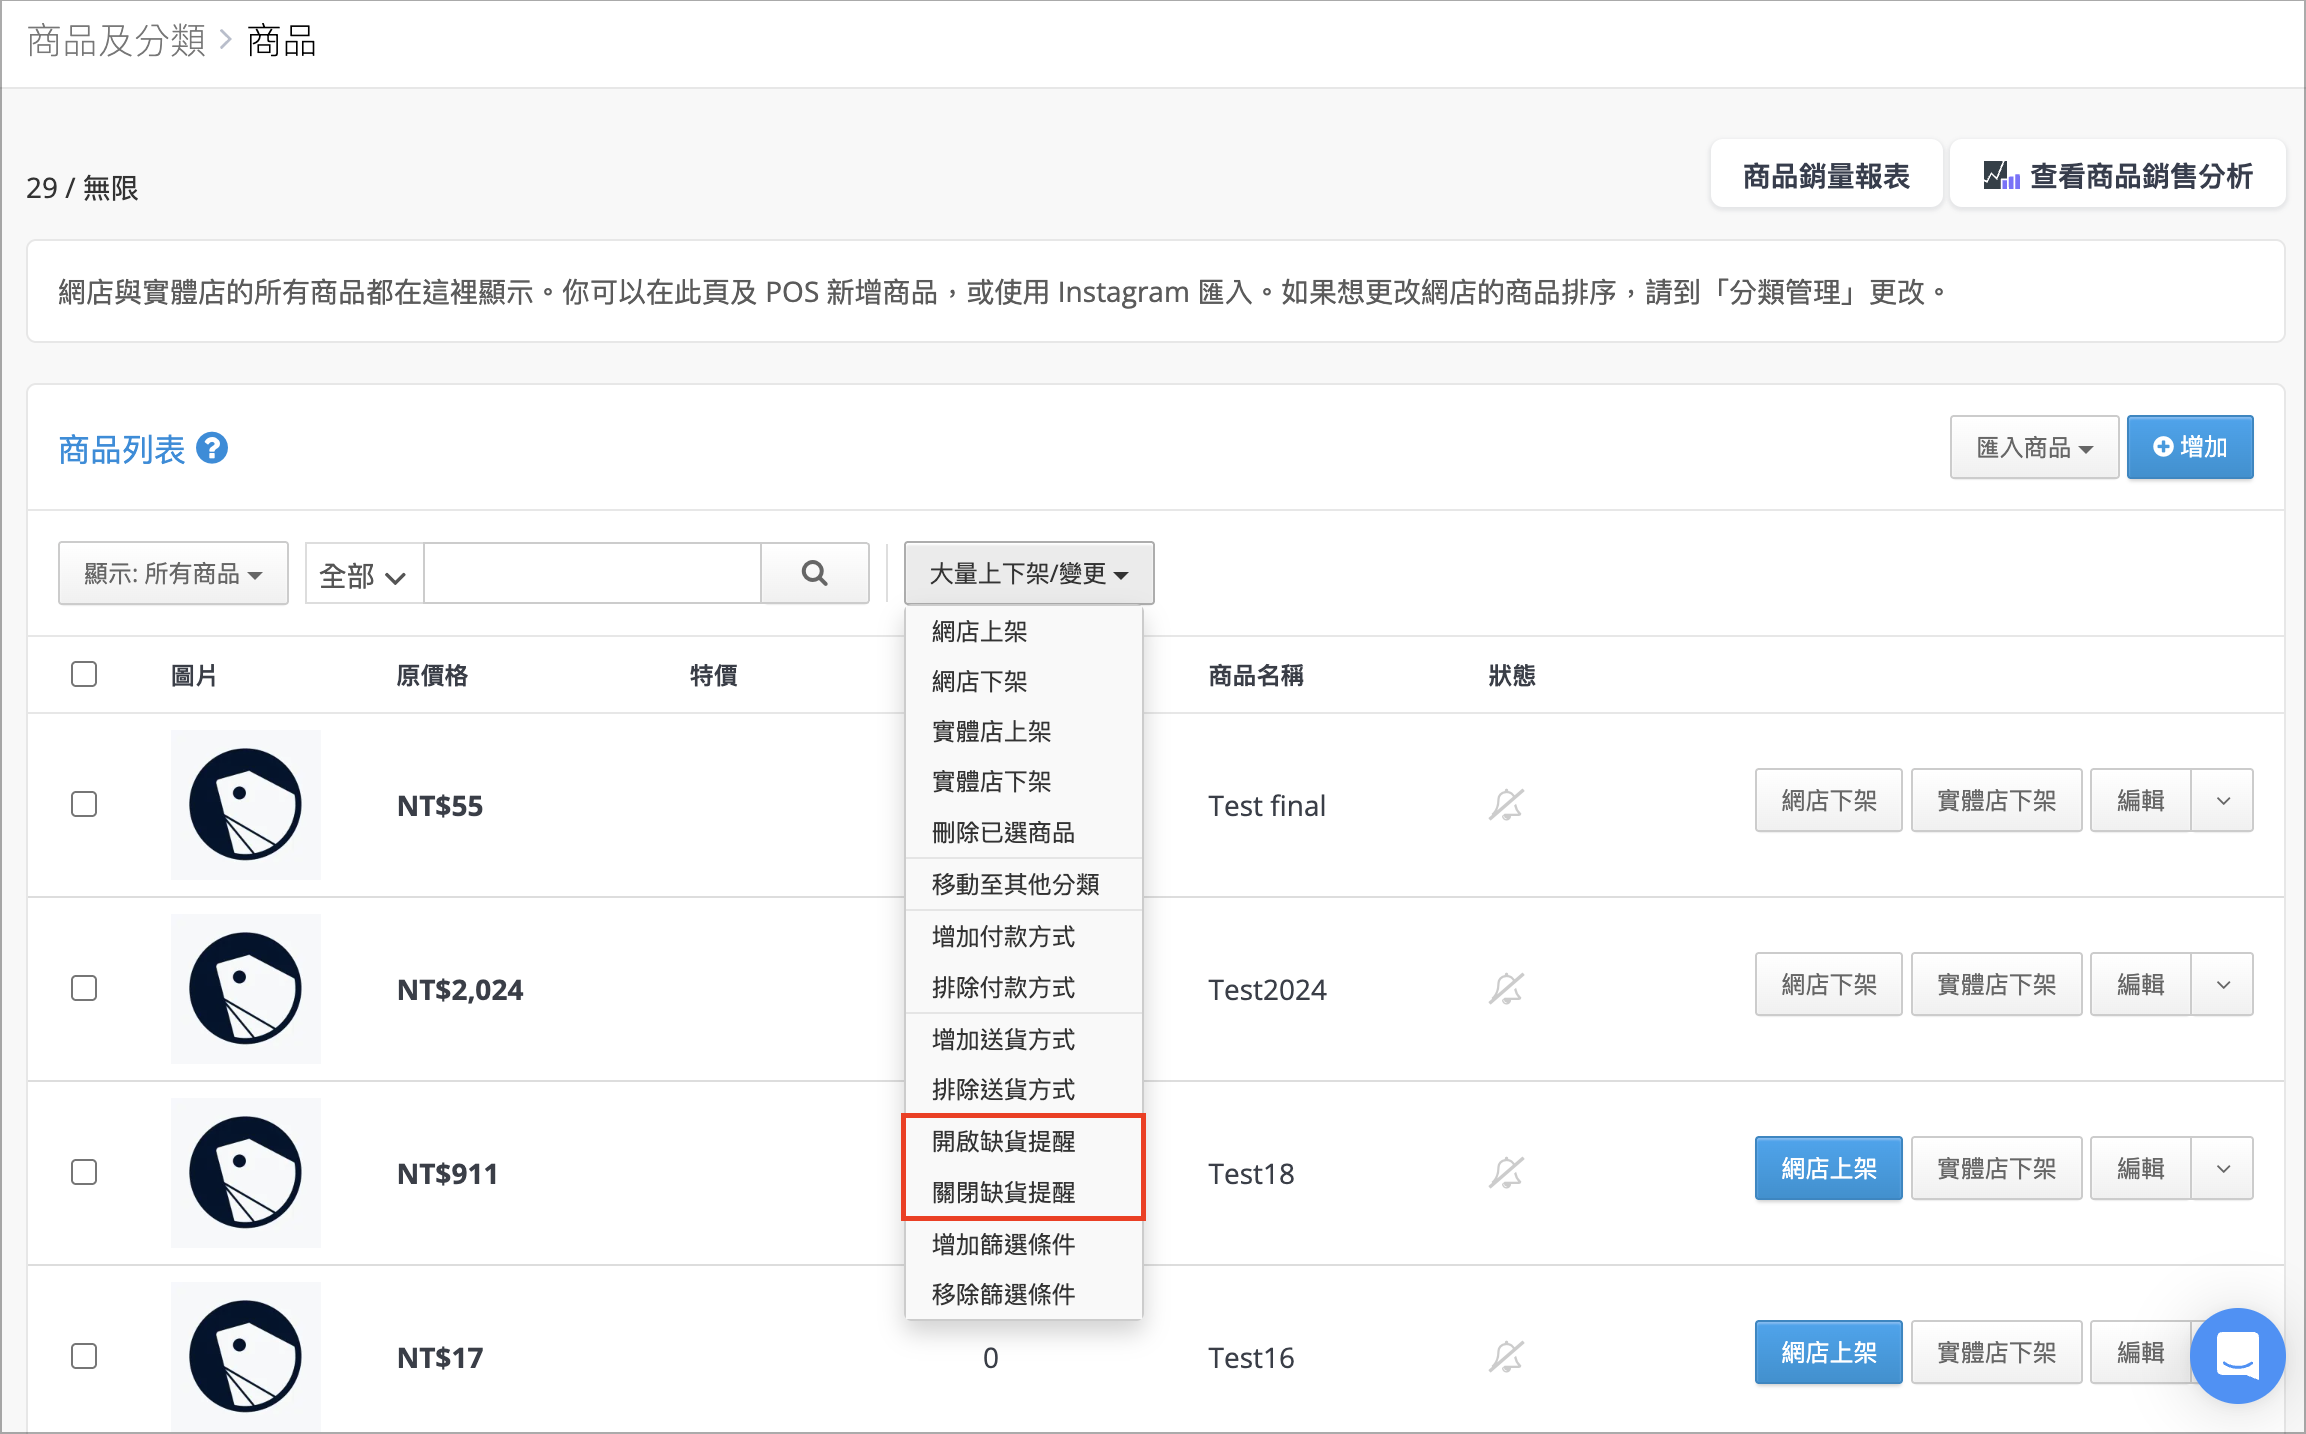Collapse the 大量上下架/變更 dropdown

click(x=1029, y=573)
